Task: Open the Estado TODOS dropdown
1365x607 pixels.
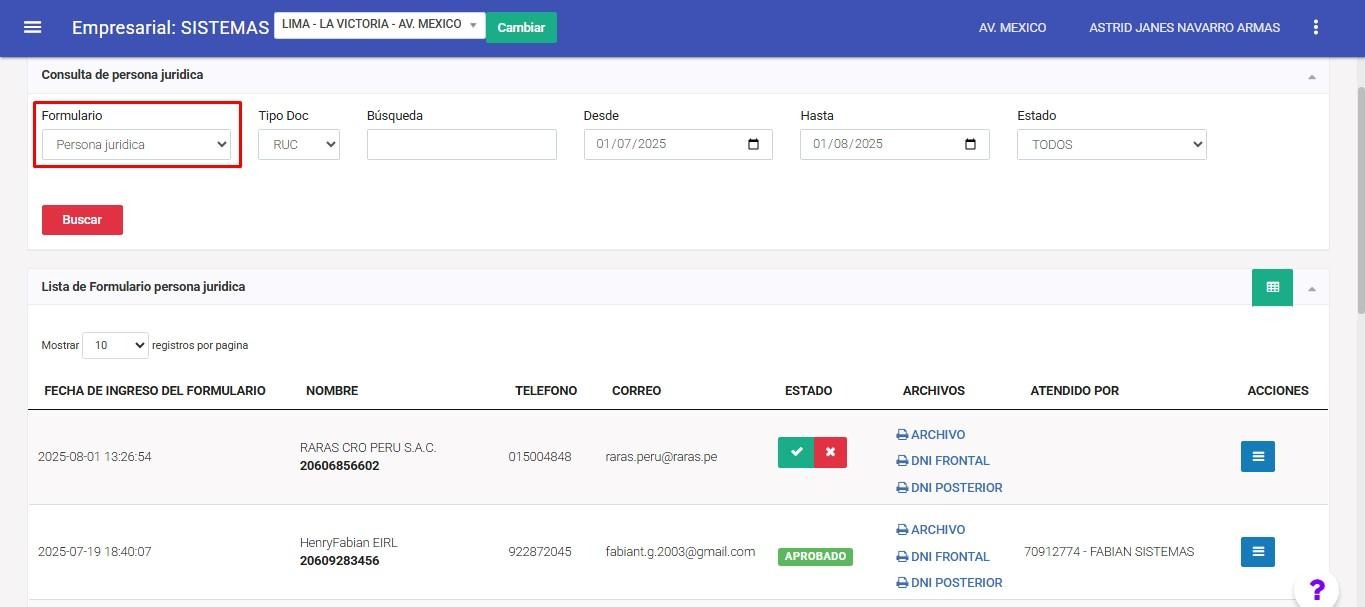Action: pos(1111,145)
